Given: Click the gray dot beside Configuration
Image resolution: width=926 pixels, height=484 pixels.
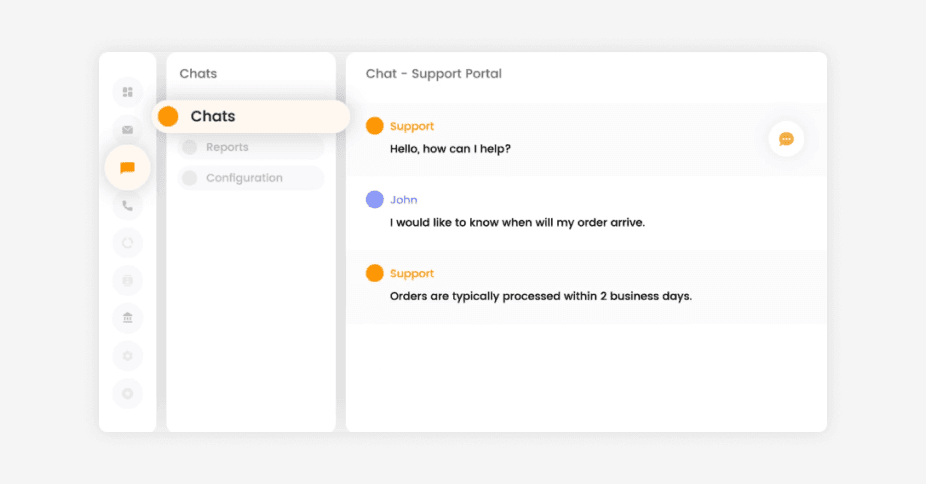Looking at the screenshot, I should pyautogui.click(x=190, y=178).
